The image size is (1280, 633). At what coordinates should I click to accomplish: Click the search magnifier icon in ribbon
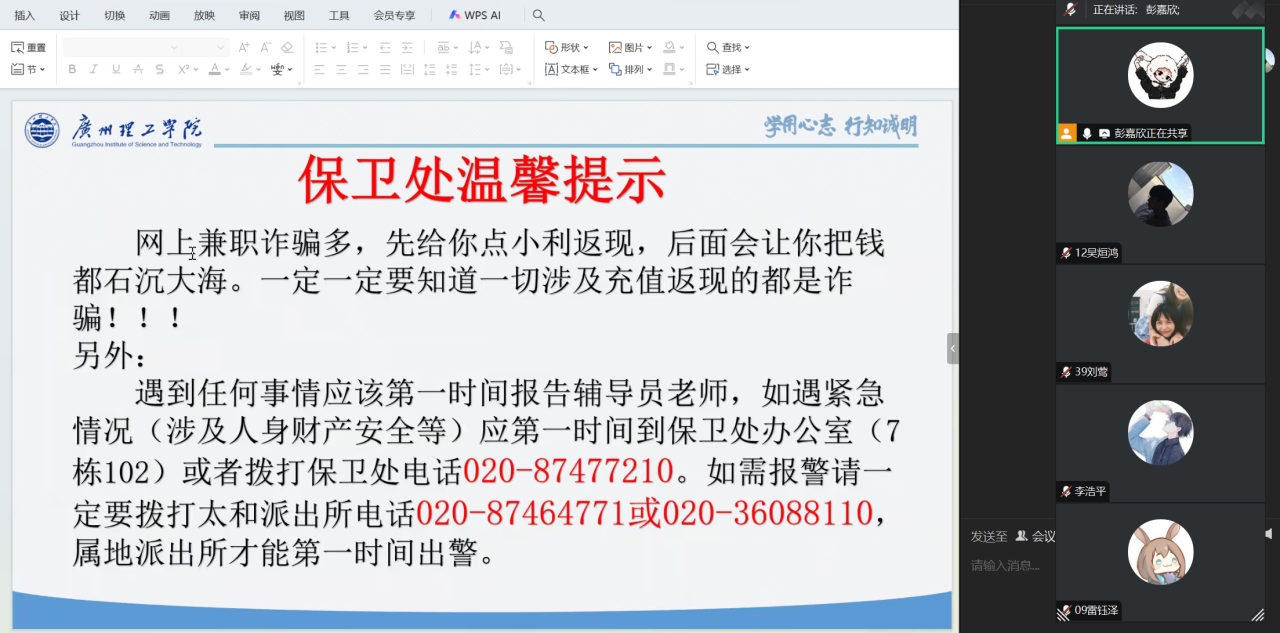pyautogui.click(x=539, y=15)
